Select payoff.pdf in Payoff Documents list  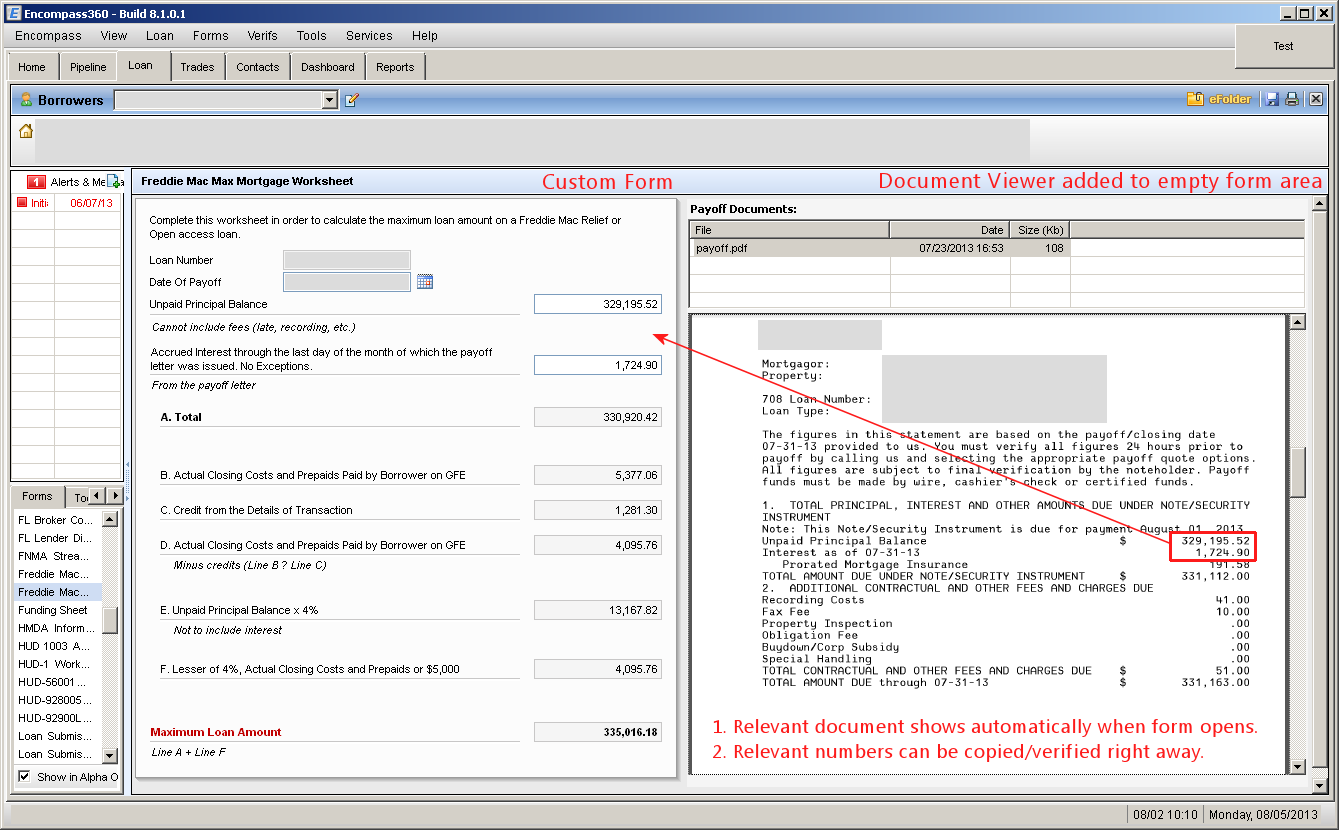click(x=880, y=248)
